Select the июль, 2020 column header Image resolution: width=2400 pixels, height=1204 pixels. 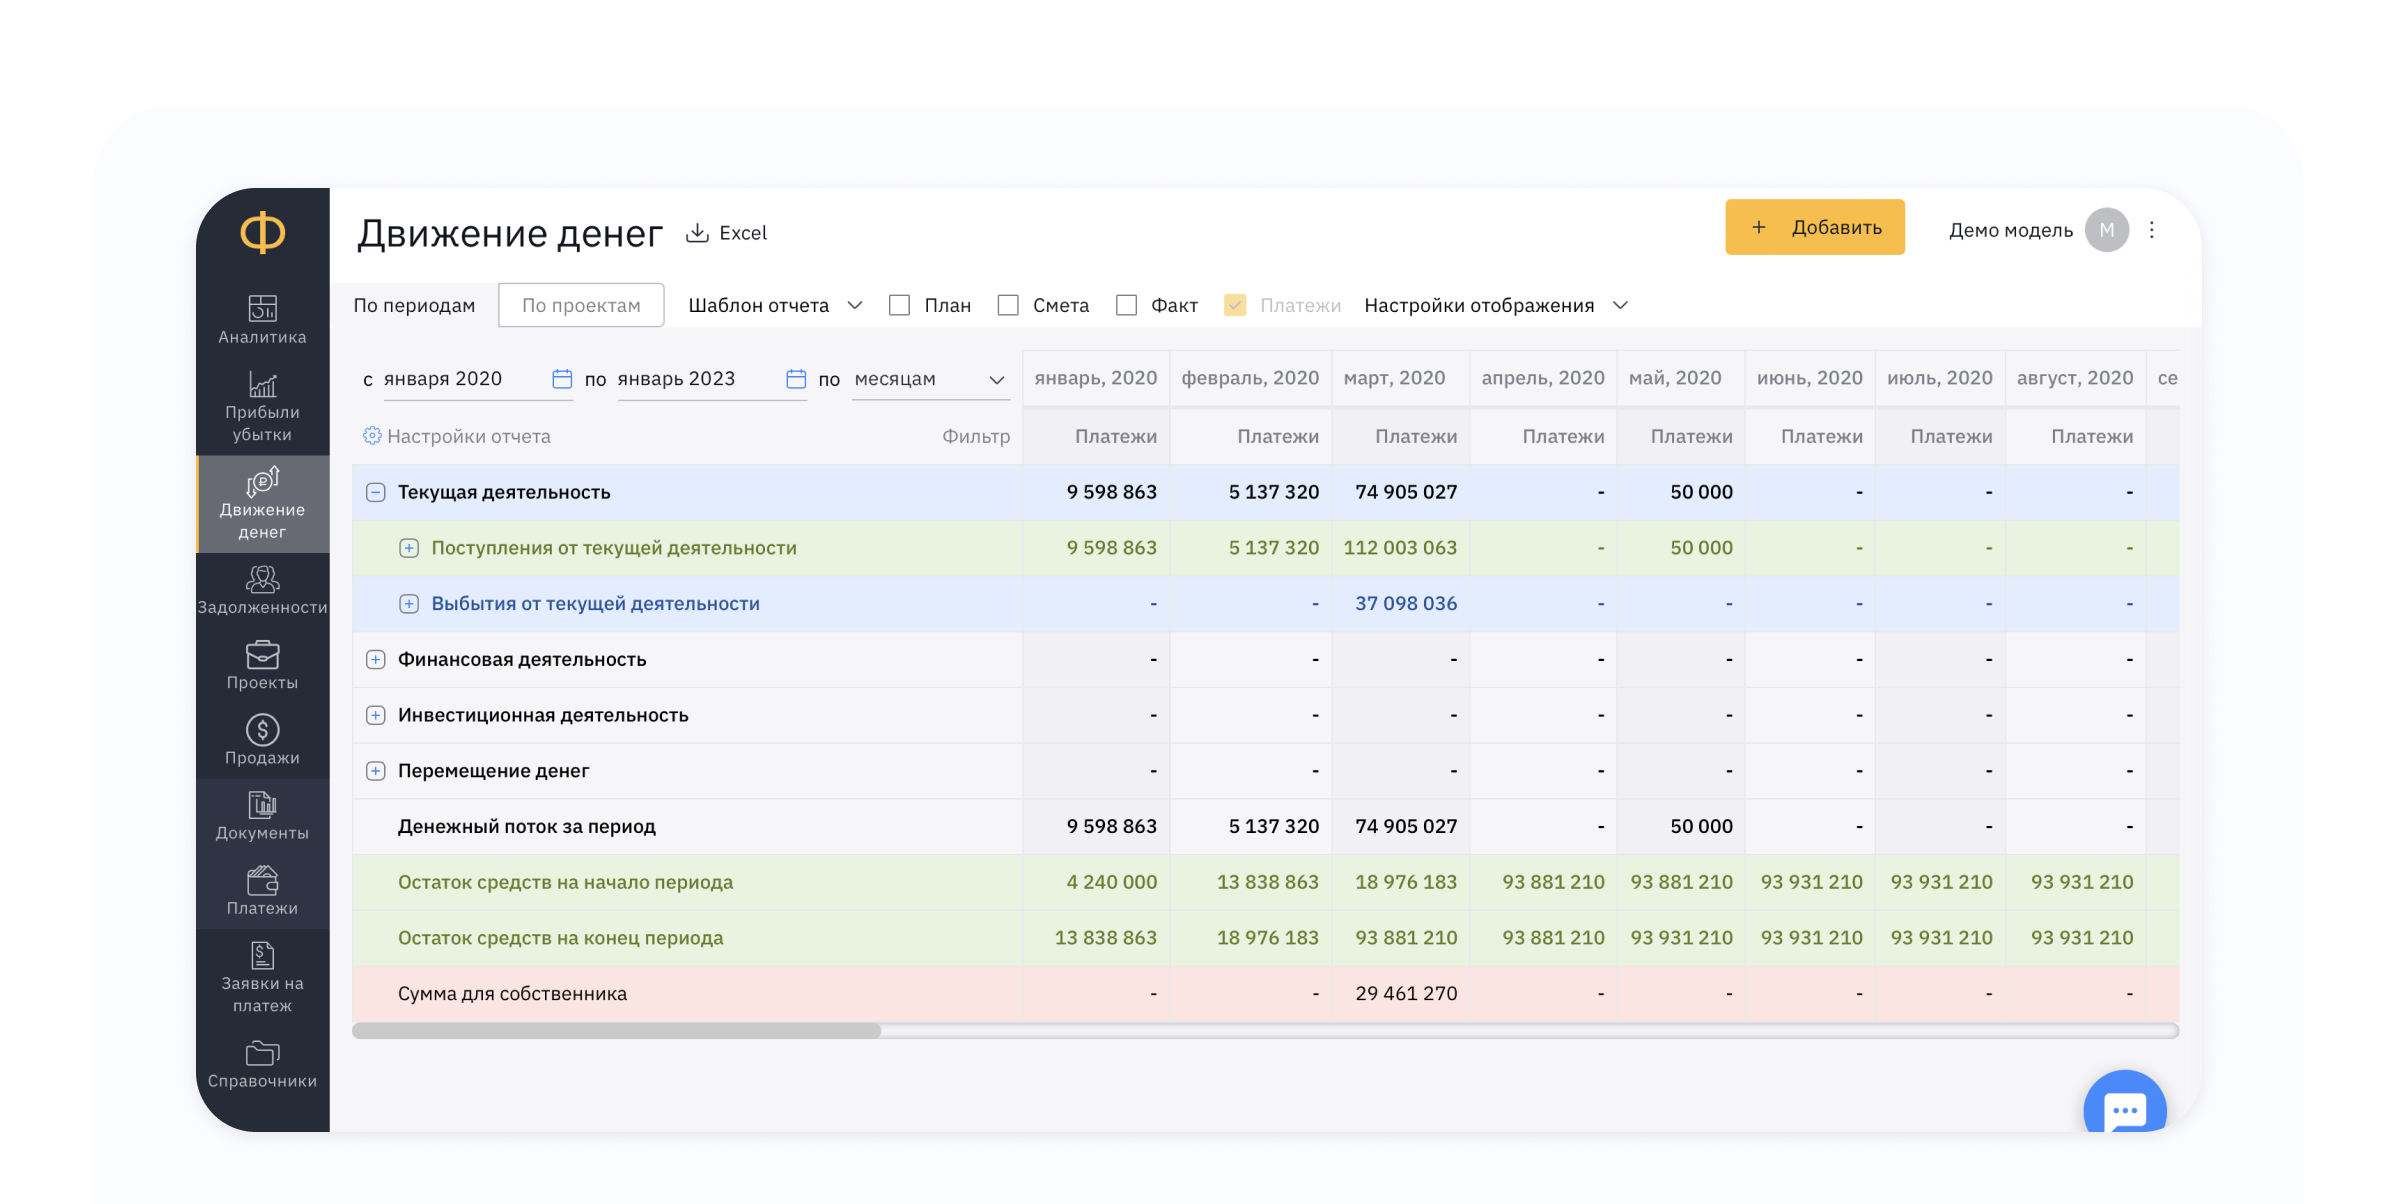pos(1940,378)
